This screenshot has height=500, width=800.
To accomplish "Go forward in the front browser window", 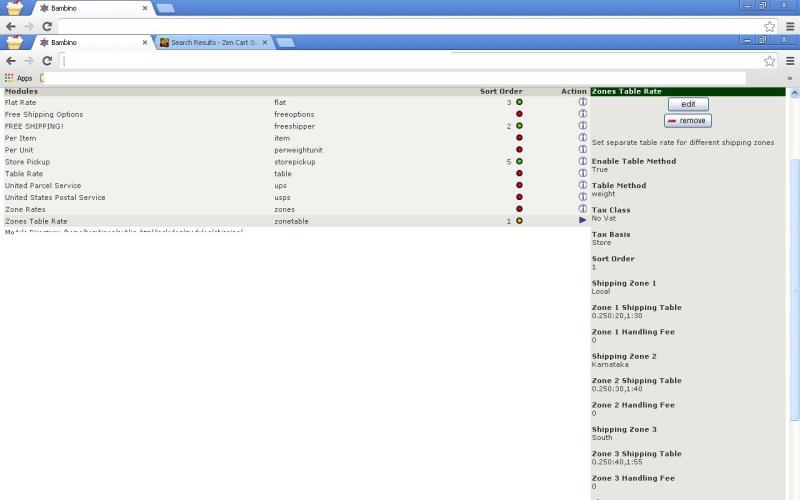I will pyautogui.click(x=29, y=61).
